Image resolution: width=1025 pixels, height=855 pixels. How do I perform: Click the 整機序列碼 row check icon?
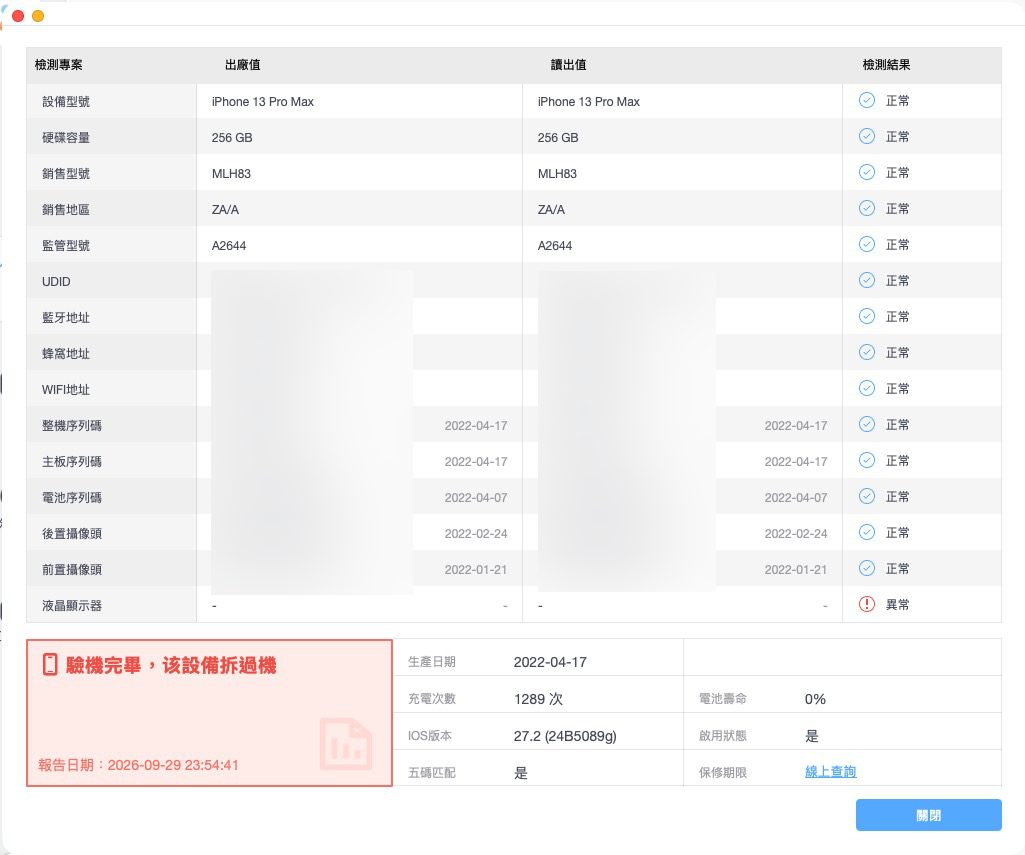click(x=866, y=424)
